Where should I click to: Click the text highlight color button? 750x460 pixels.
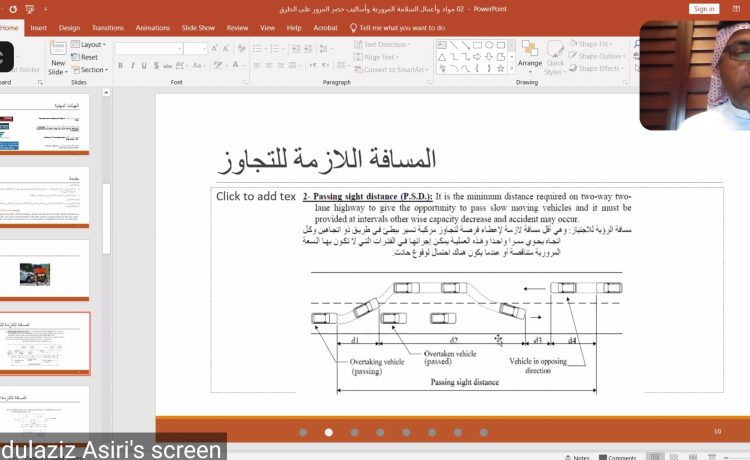pyautogui.click(x=220, y=65)
